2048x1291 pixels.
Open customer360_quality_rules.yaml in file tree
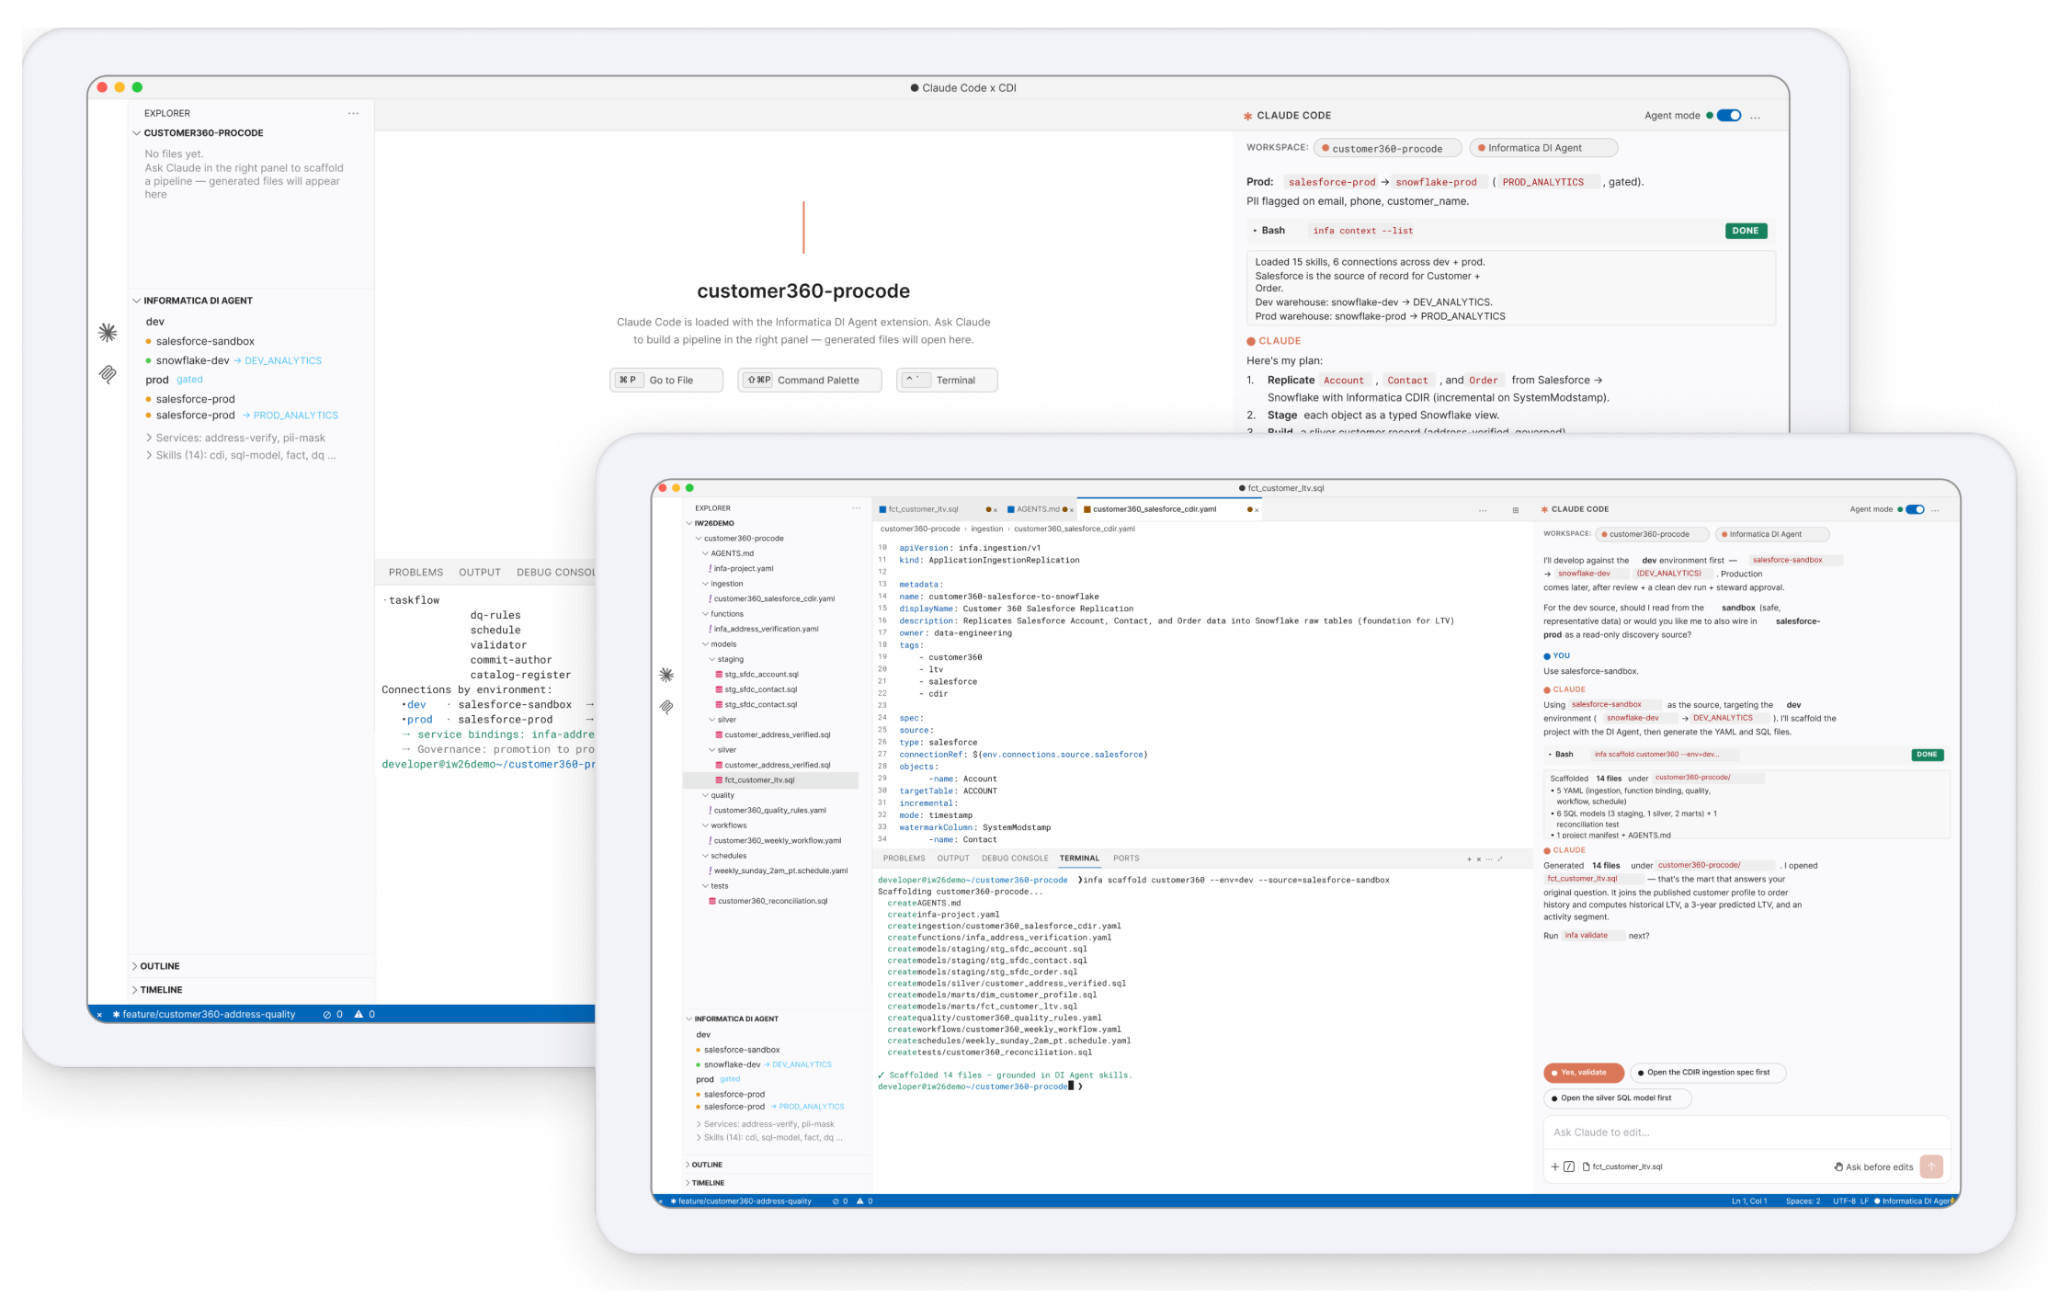click(x=769, y=811)
